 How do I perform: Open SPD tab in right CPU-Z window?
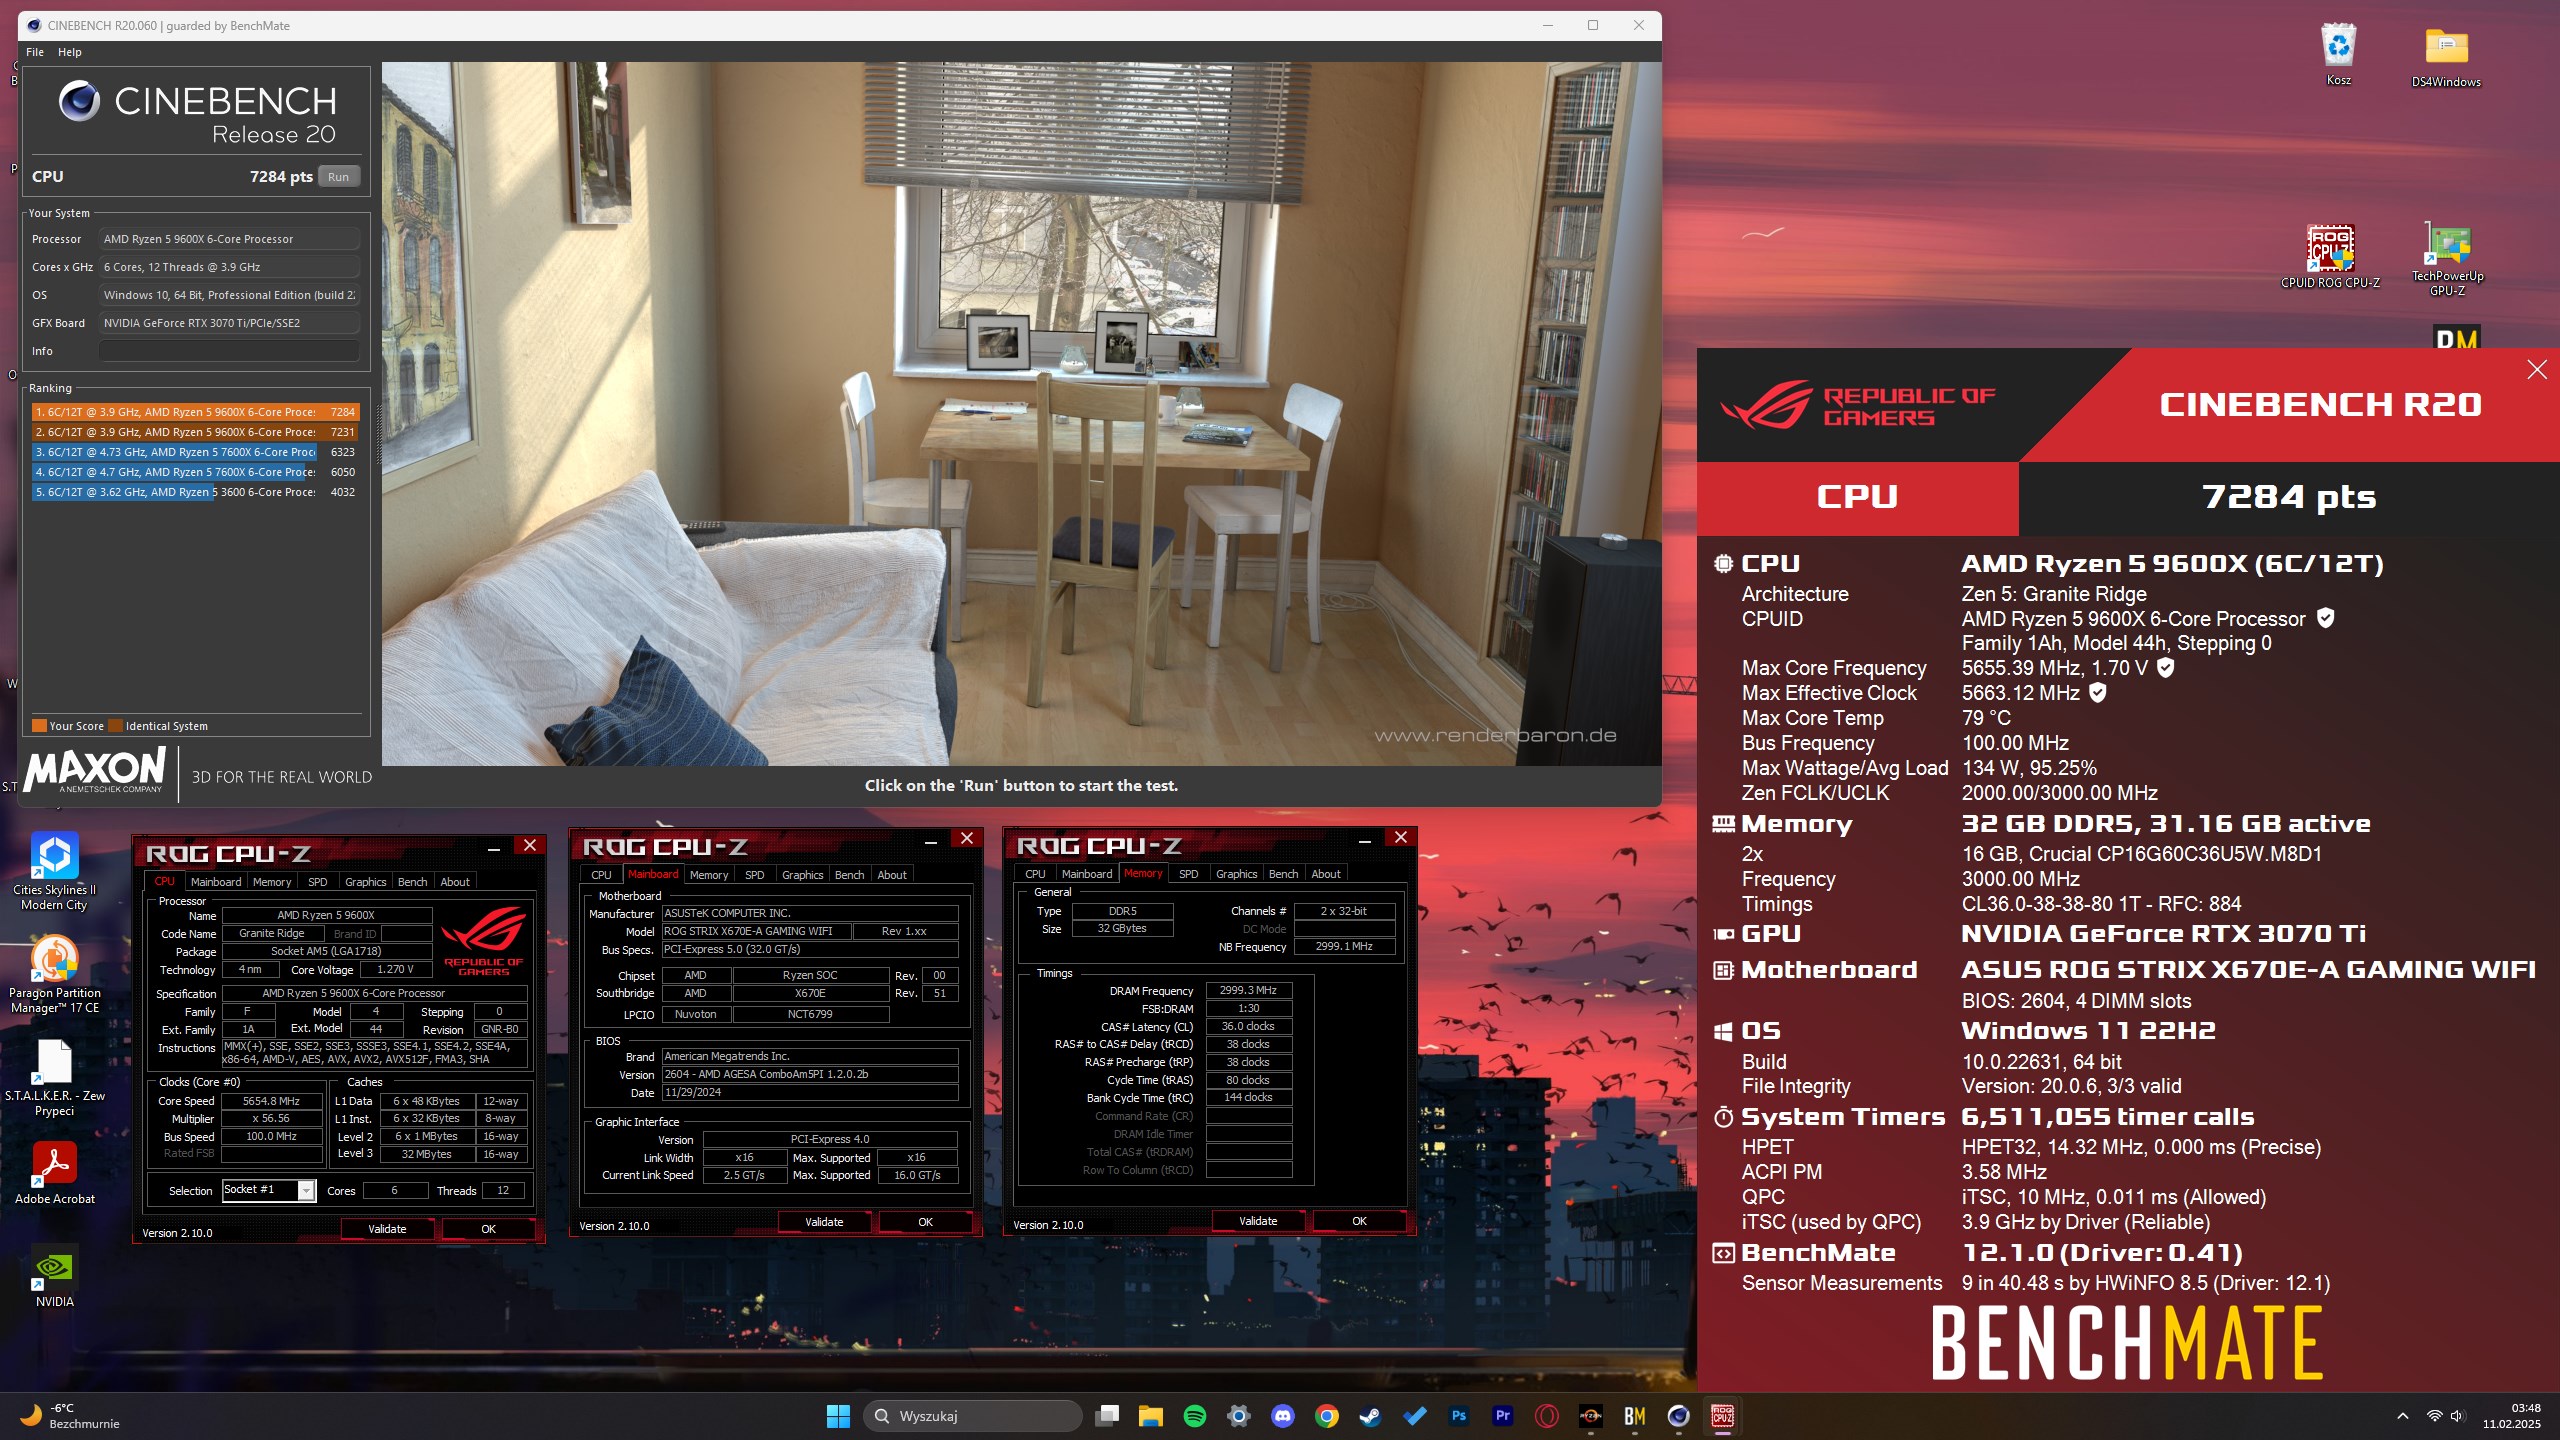tap(1188, 874)
